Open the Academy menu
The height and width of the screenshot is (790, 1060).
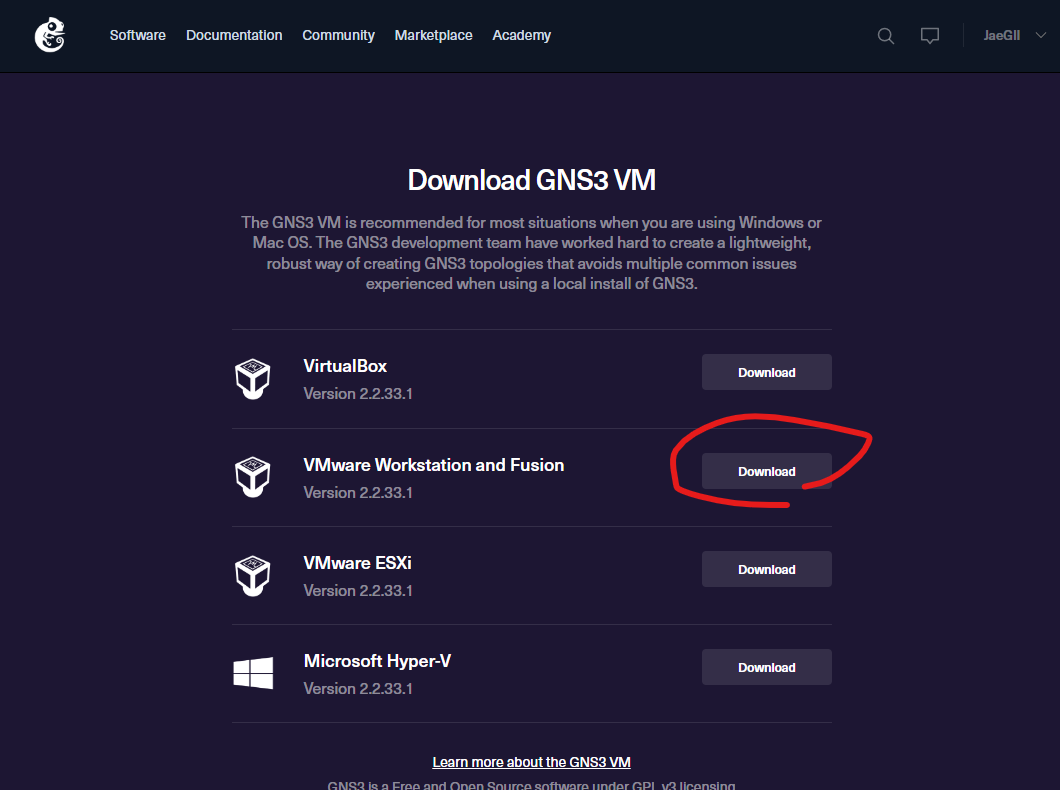click(521, 35)
